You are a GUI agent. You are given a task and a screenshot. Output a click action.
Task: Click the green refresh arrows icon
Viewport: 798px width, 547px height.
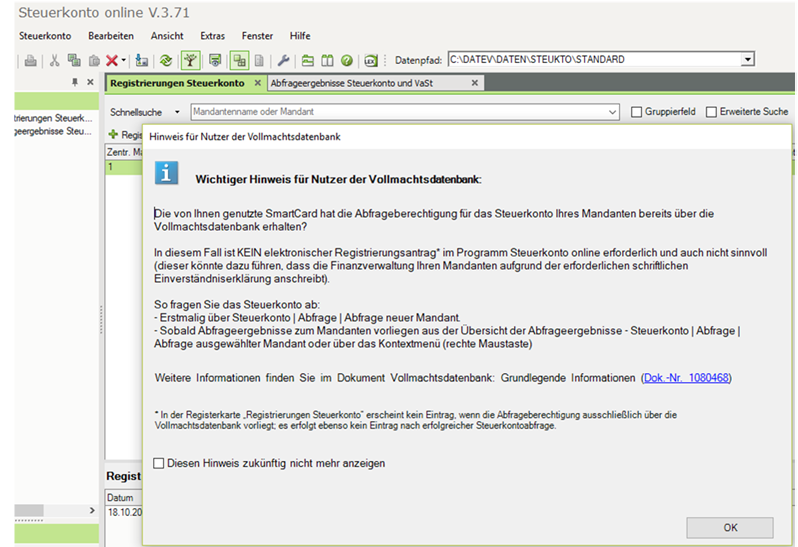tap(166, 61)
